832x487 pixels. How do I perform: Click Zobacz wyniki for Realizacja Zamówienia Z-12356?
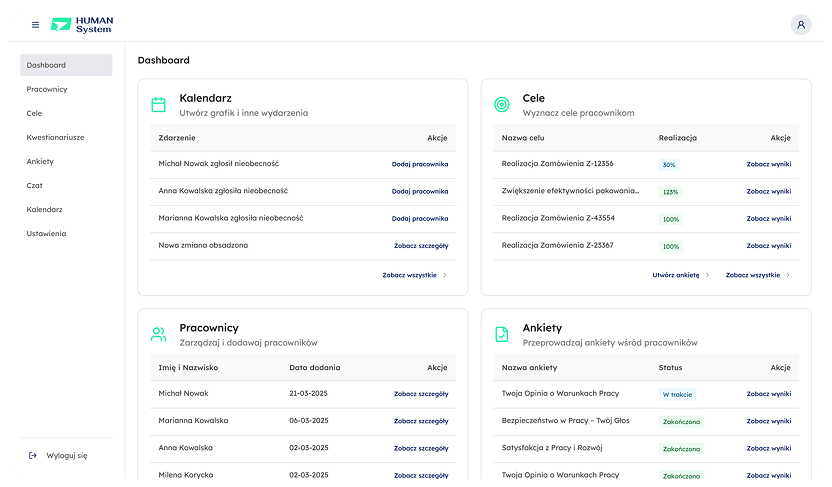(768, 164)
